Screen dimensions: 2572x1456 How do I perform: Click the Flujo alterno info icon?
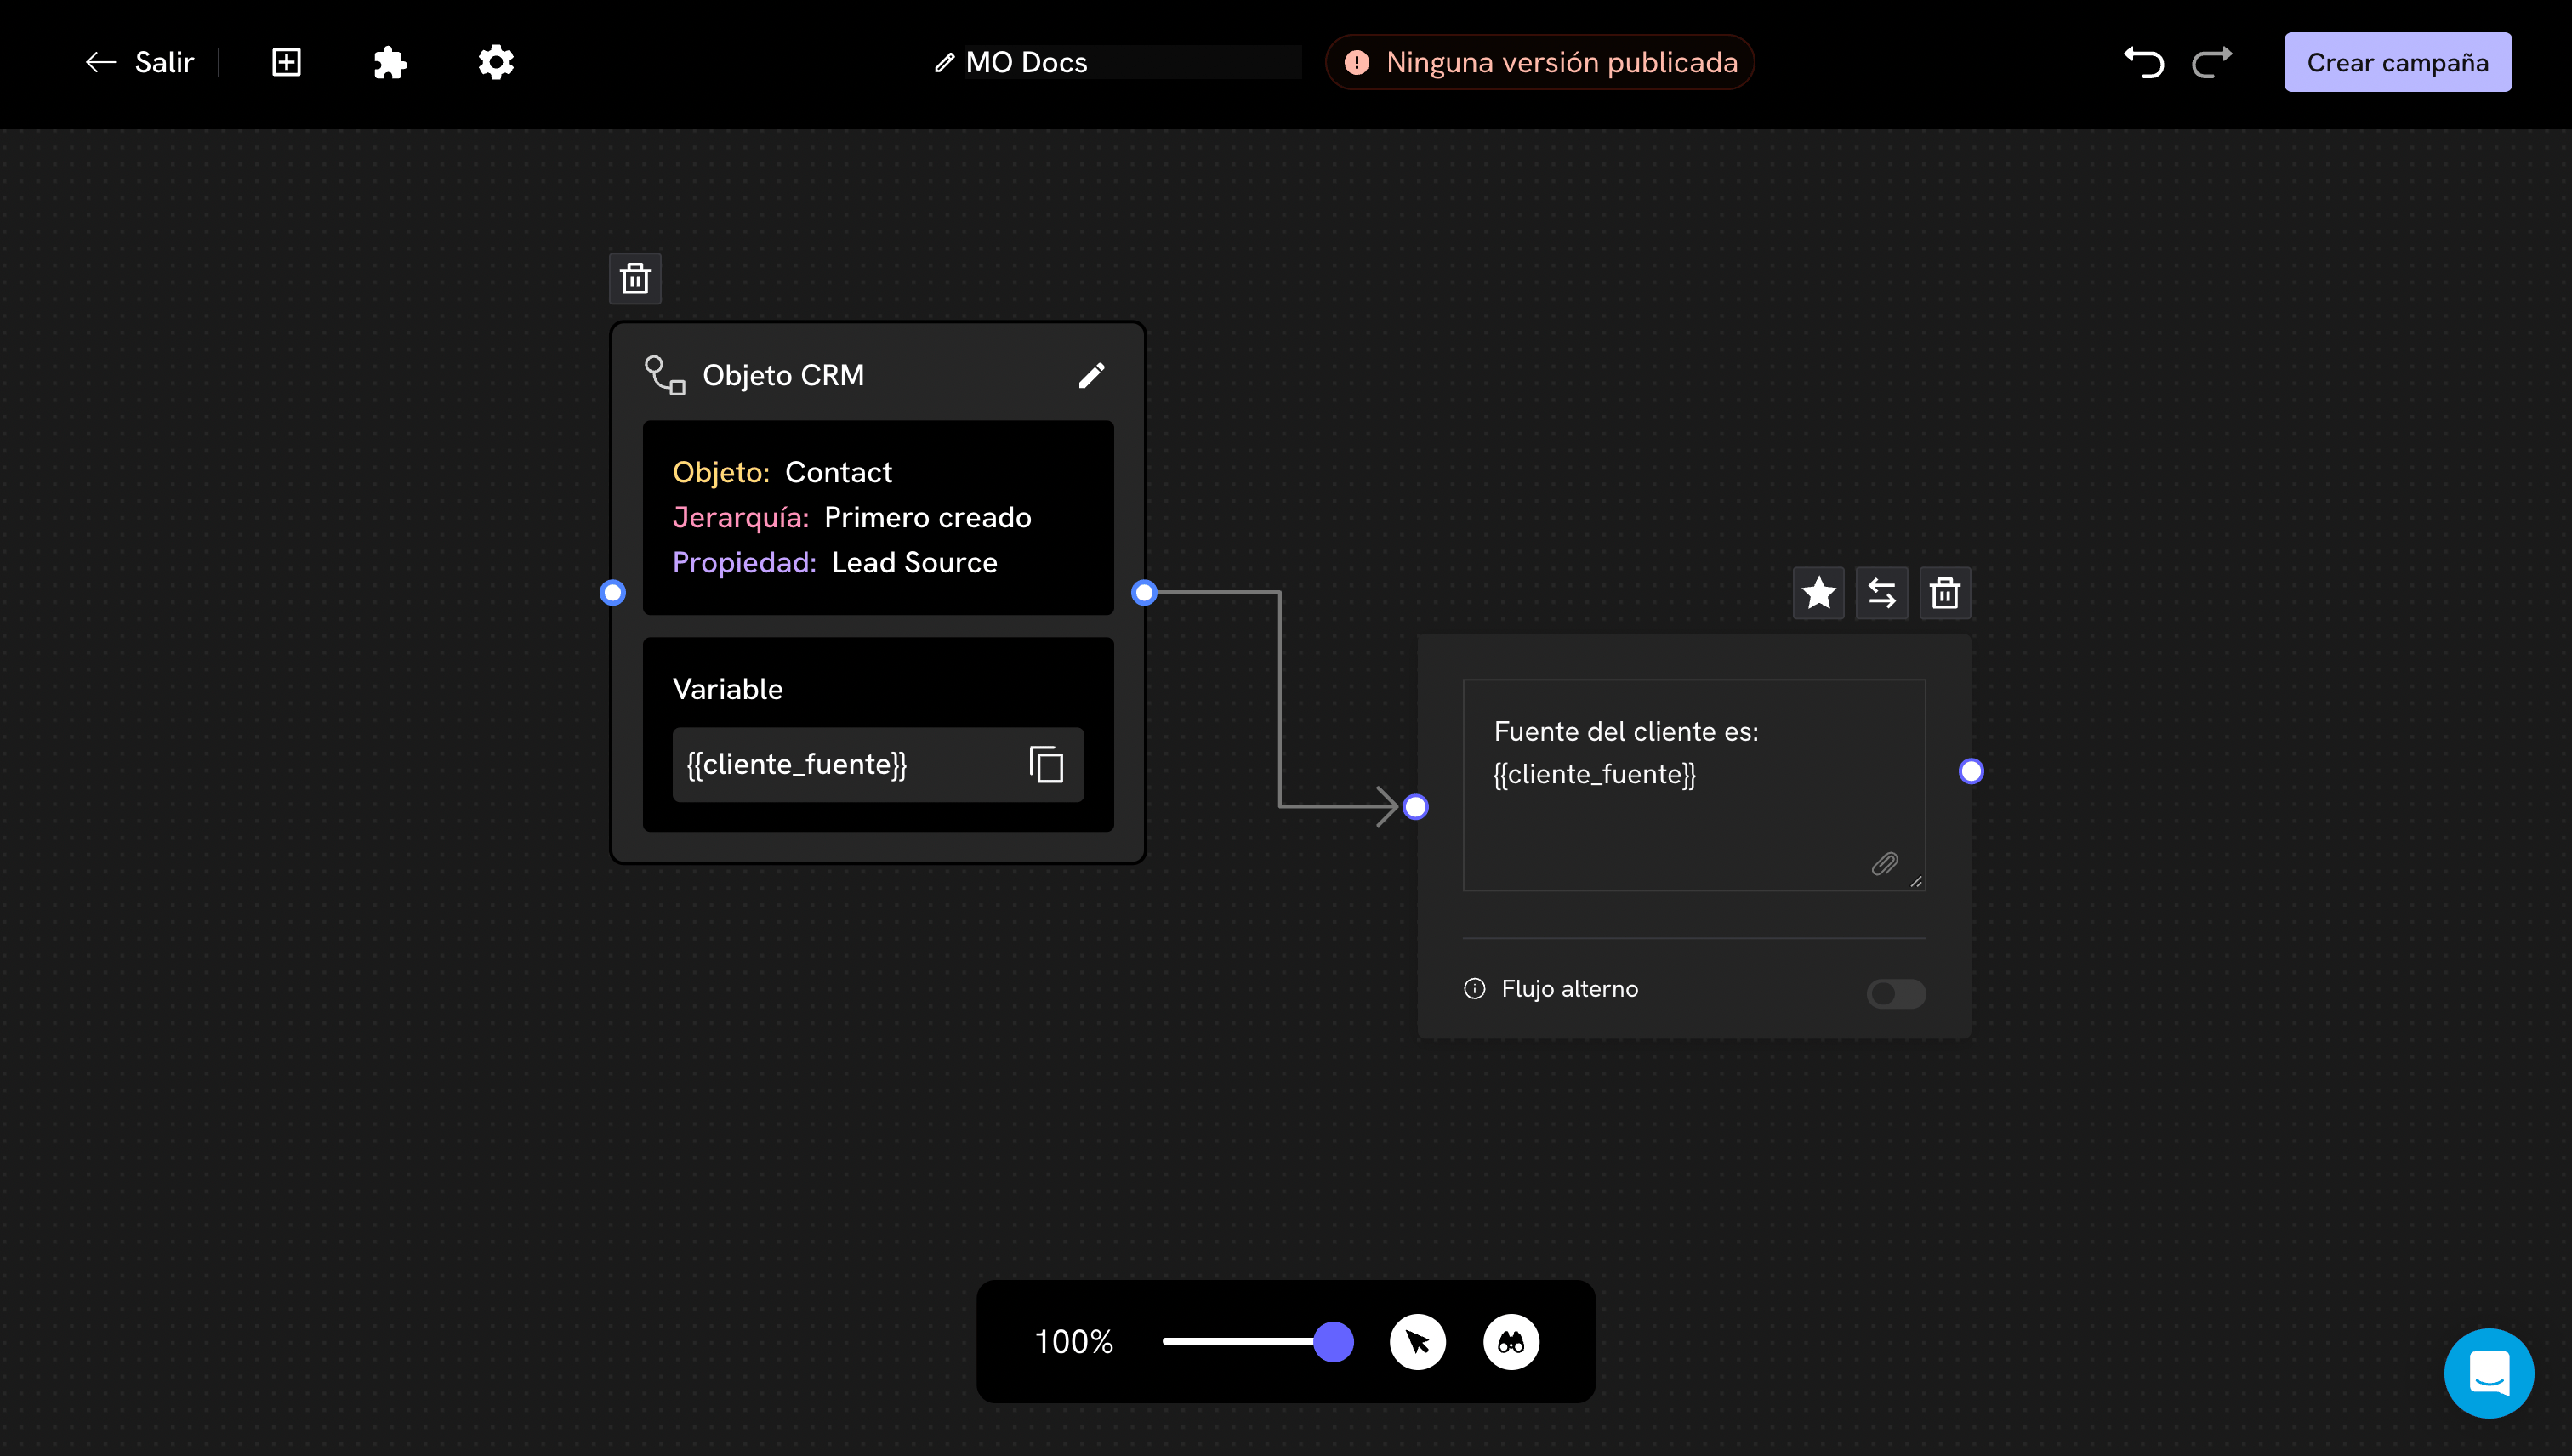click(1474, 988)
